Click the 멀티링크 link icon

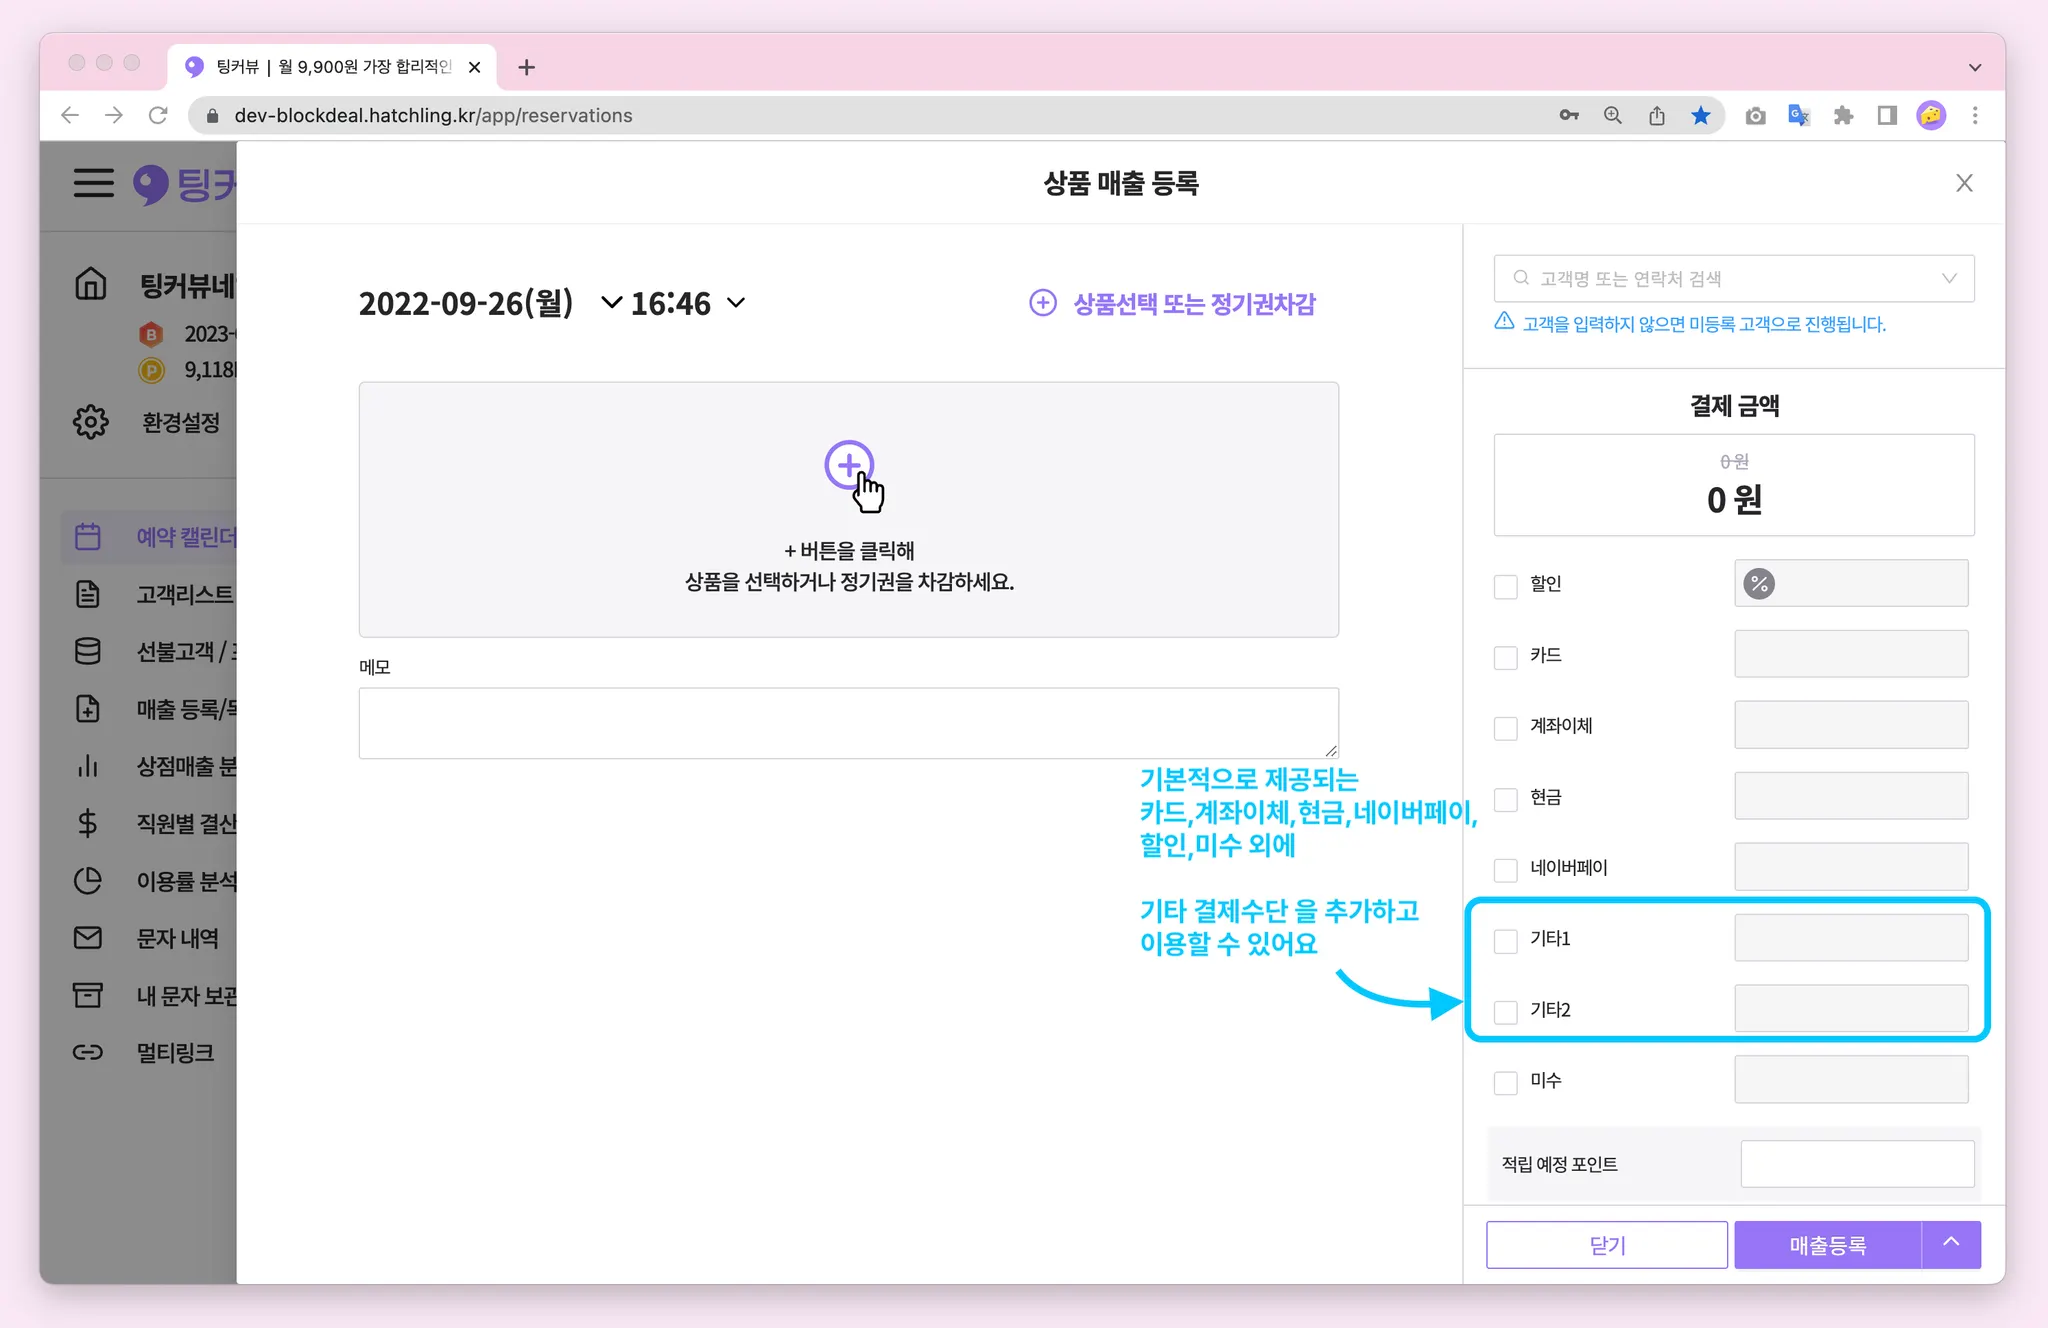tap(88, 1052)
